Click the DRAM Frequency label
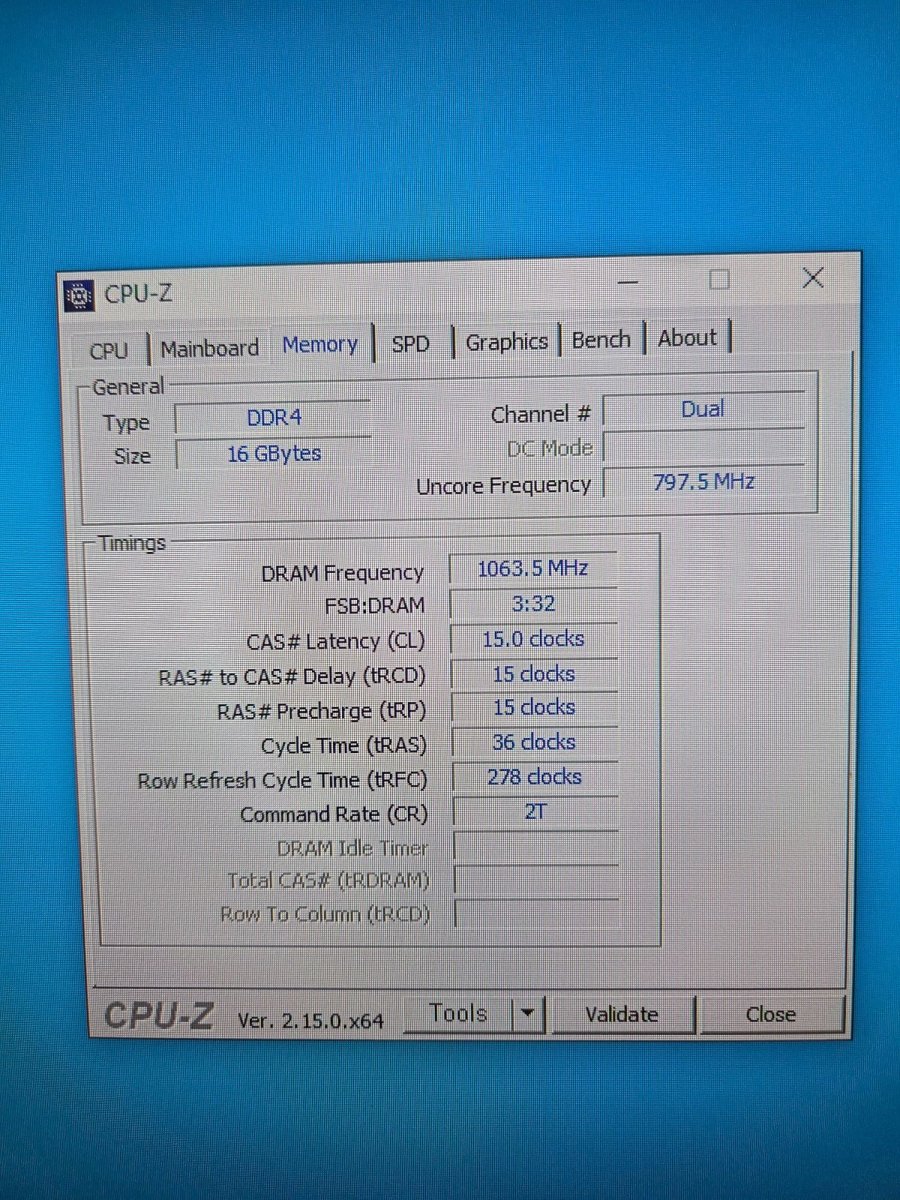This screenshot has height=1200, width=900. [342, 574]
